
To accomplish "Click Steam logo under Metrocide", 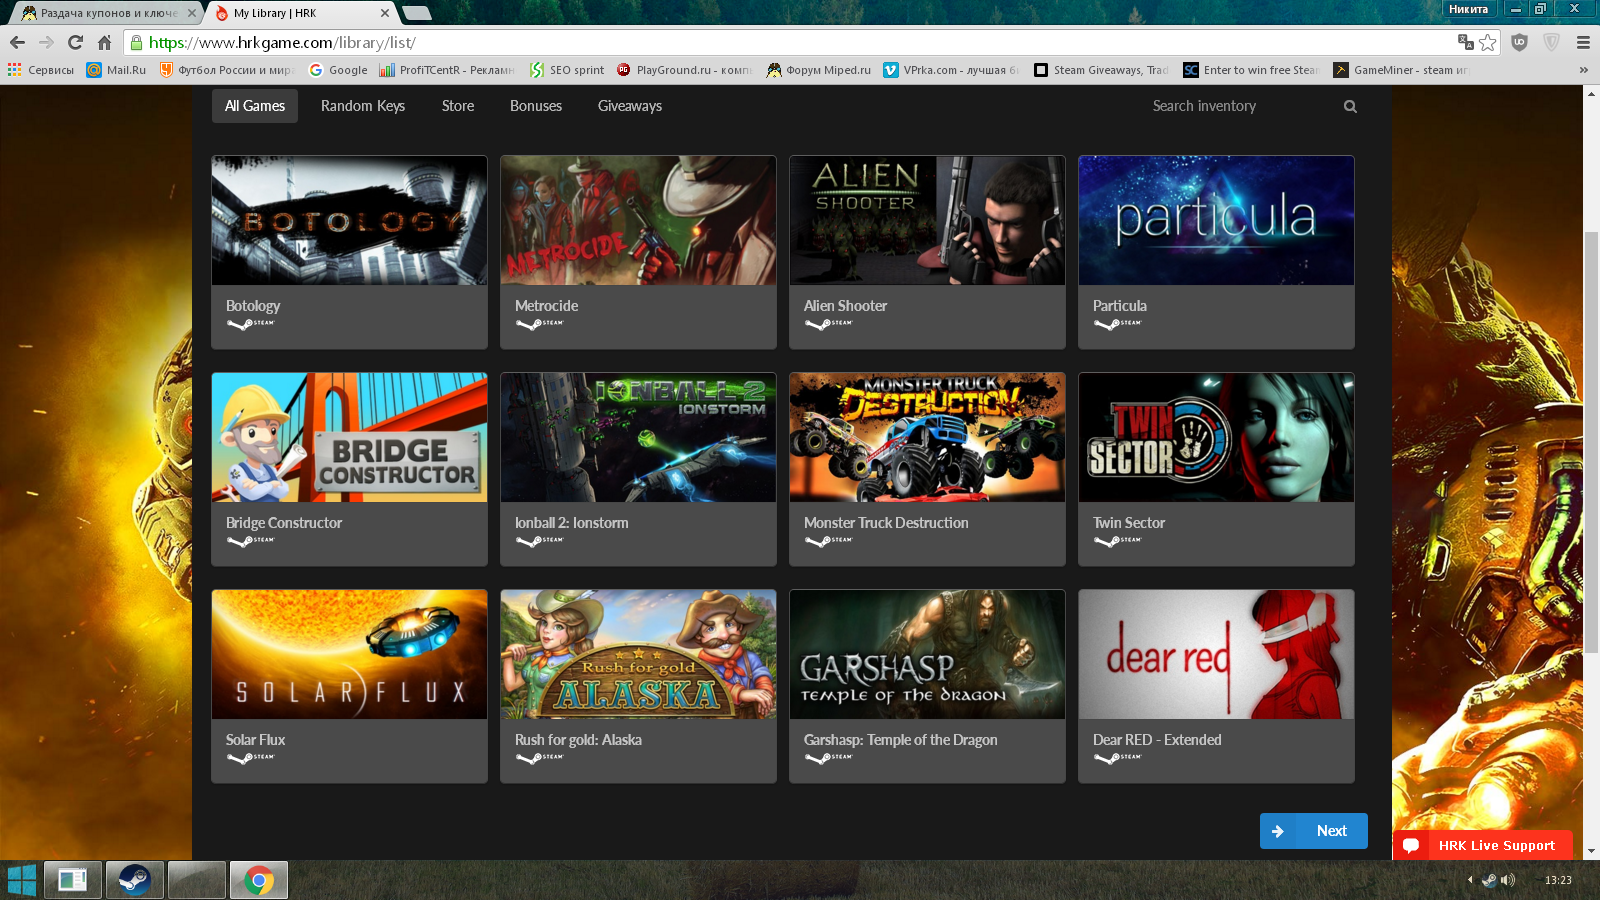I will pos(539,323).
